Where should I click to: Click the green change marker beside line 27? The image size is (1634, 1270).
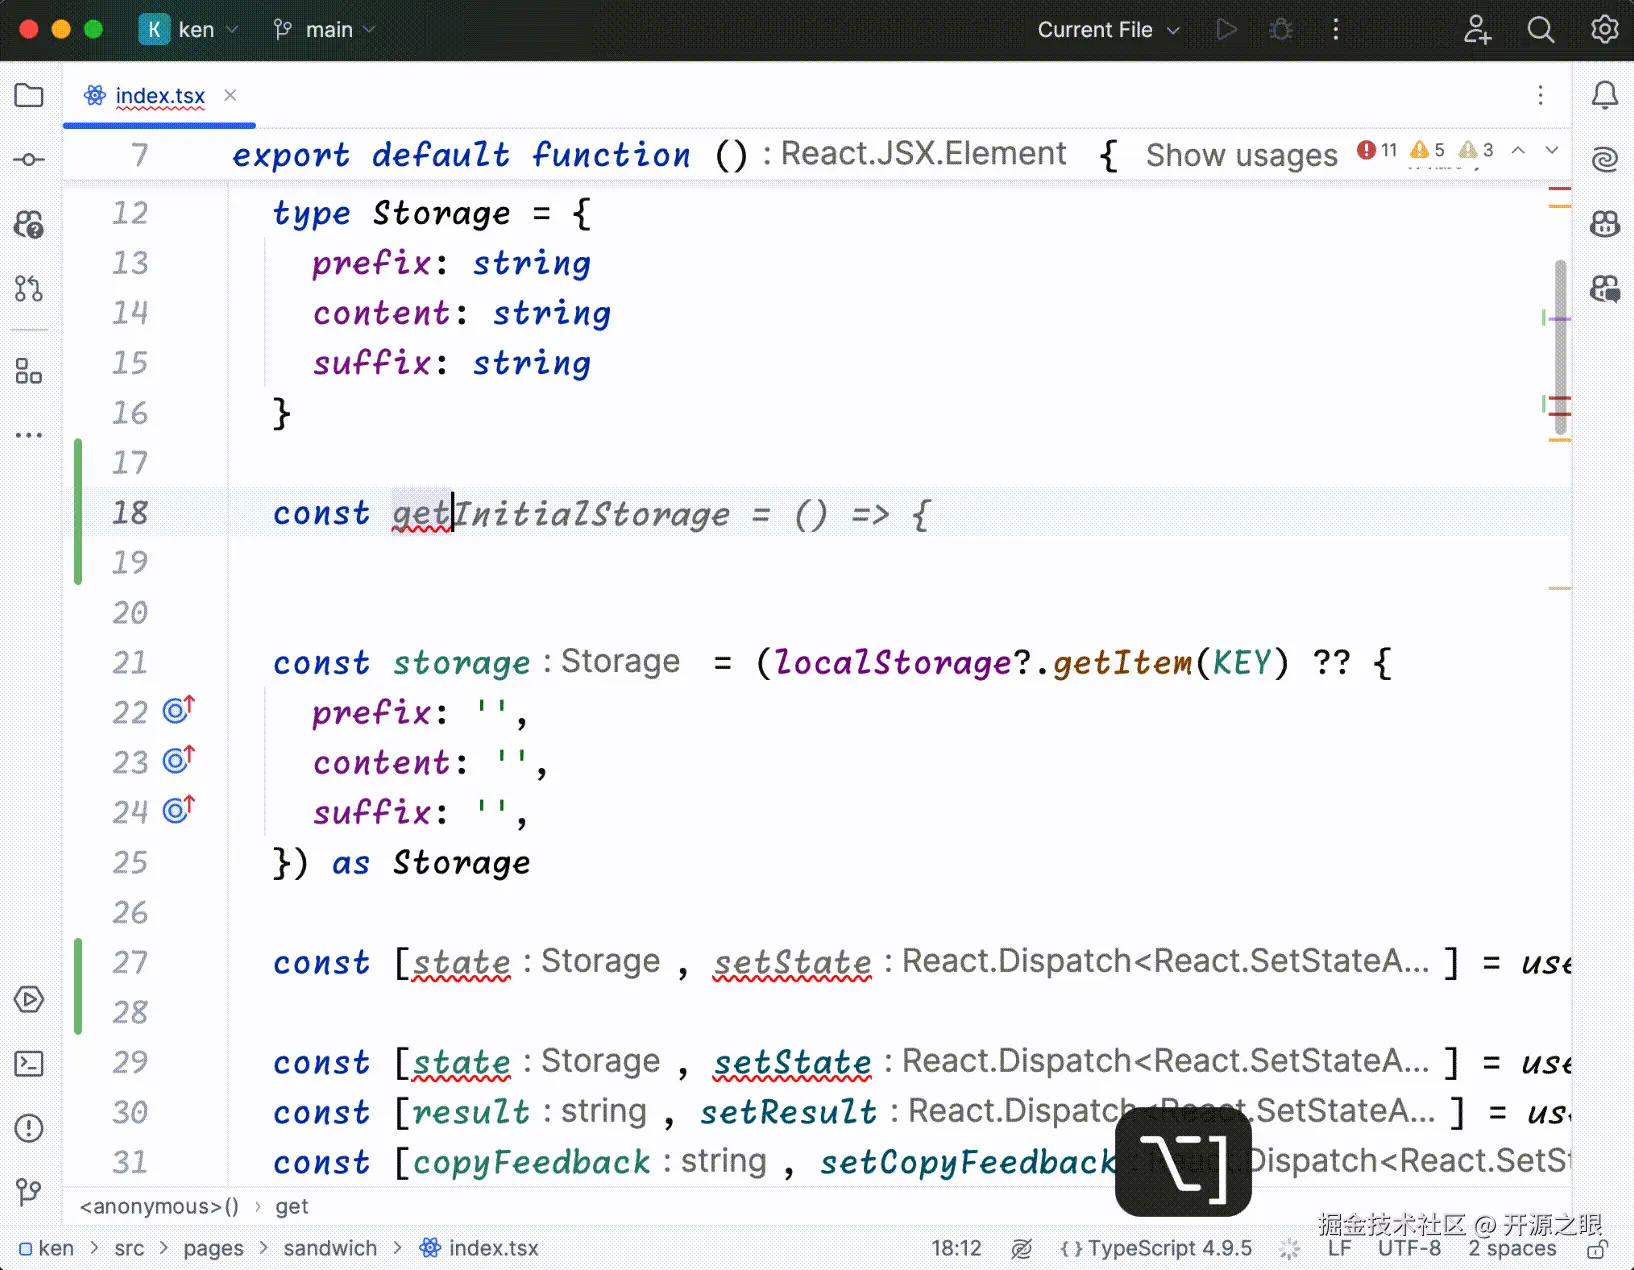click(78, 987)
